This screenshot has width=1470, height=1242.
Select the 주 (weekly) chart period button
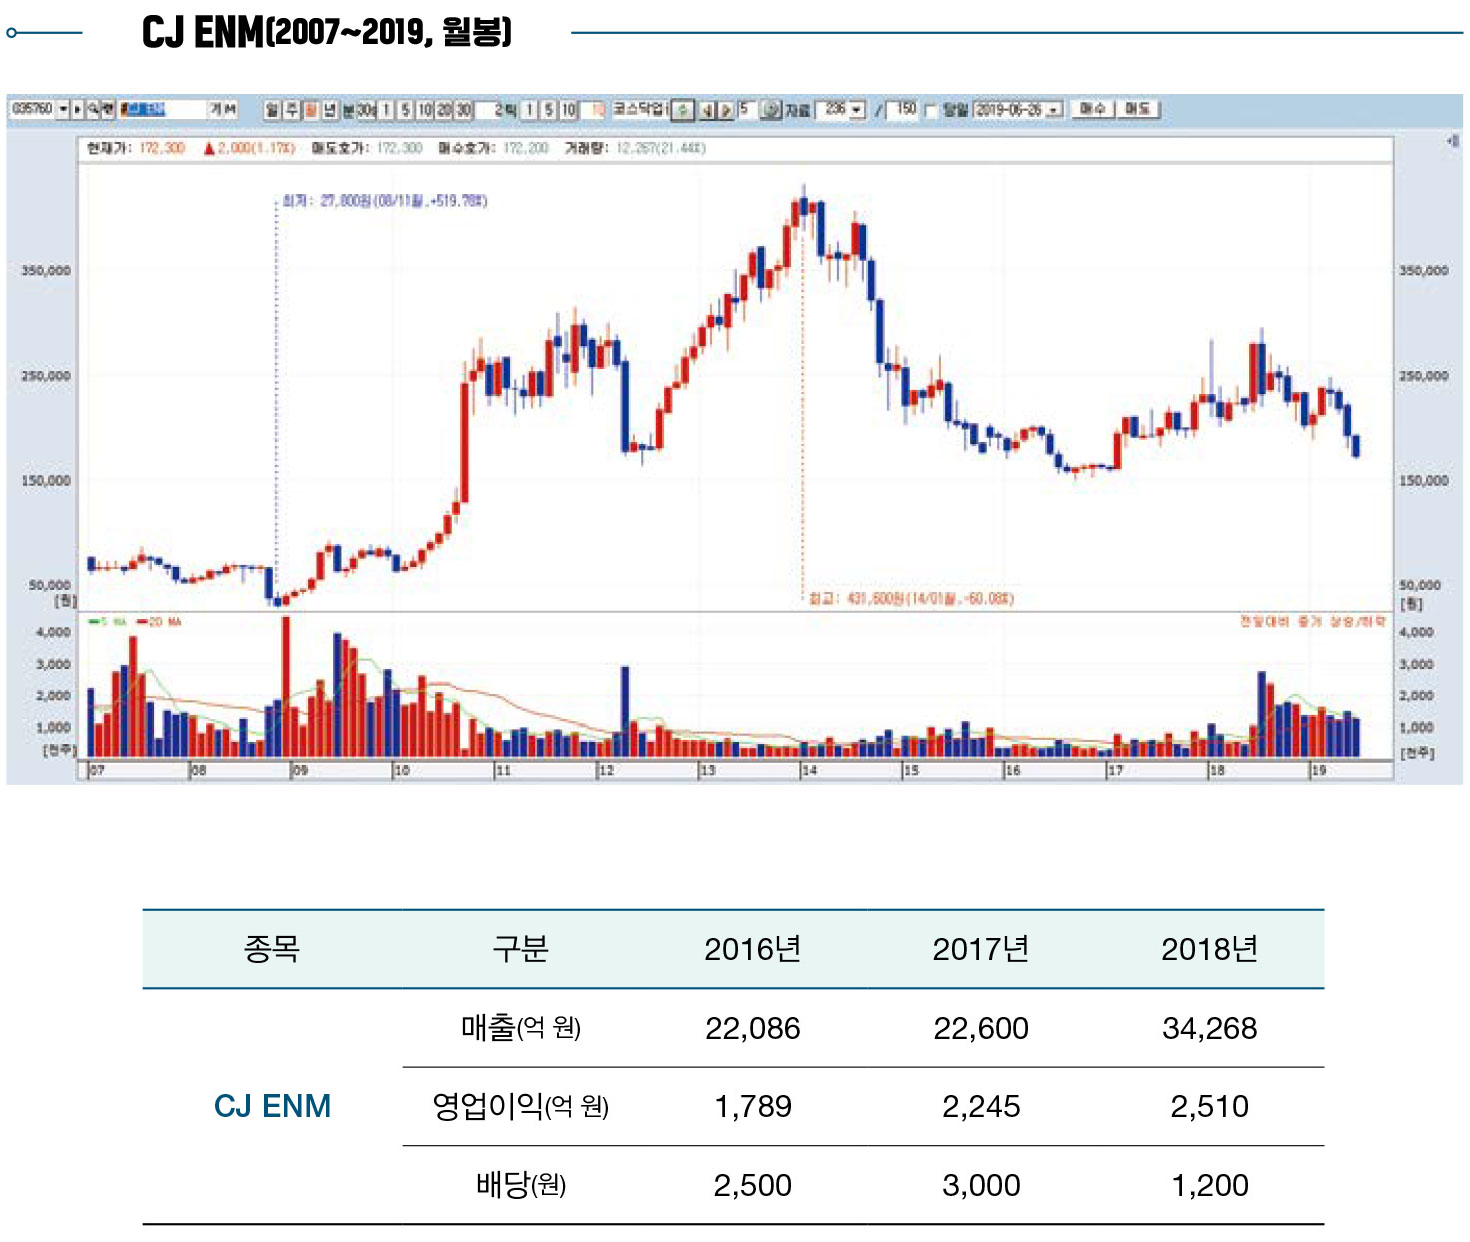[x=292, y=110]
